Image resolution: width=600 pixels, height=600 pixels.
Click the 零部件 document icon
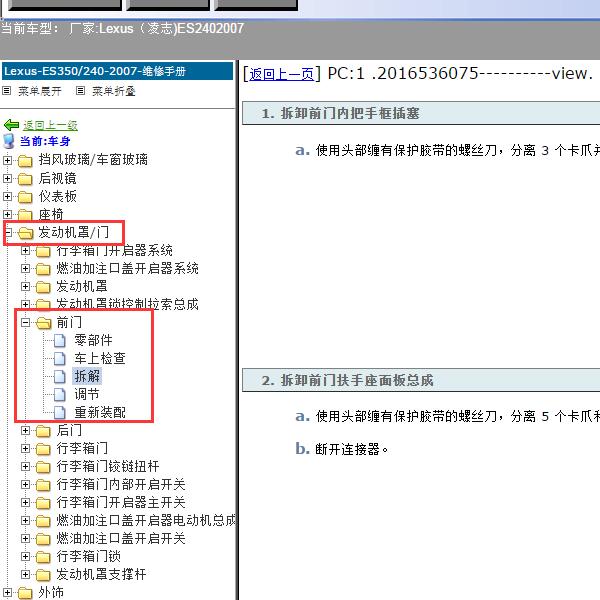click(60, 340)
